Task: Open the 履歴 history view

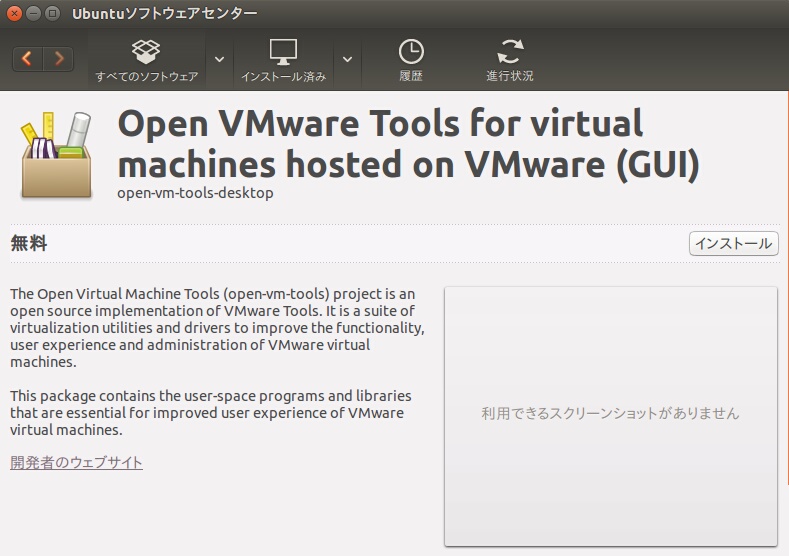Action: click(x=411, y=60)
